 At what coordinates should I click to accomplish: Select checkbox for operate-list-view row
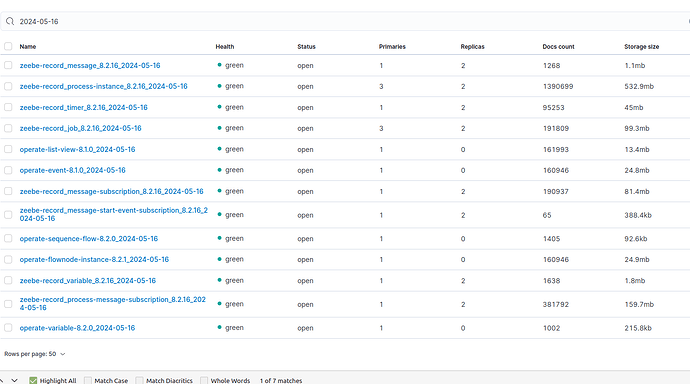pyautogui.click(x=8, y=149)
